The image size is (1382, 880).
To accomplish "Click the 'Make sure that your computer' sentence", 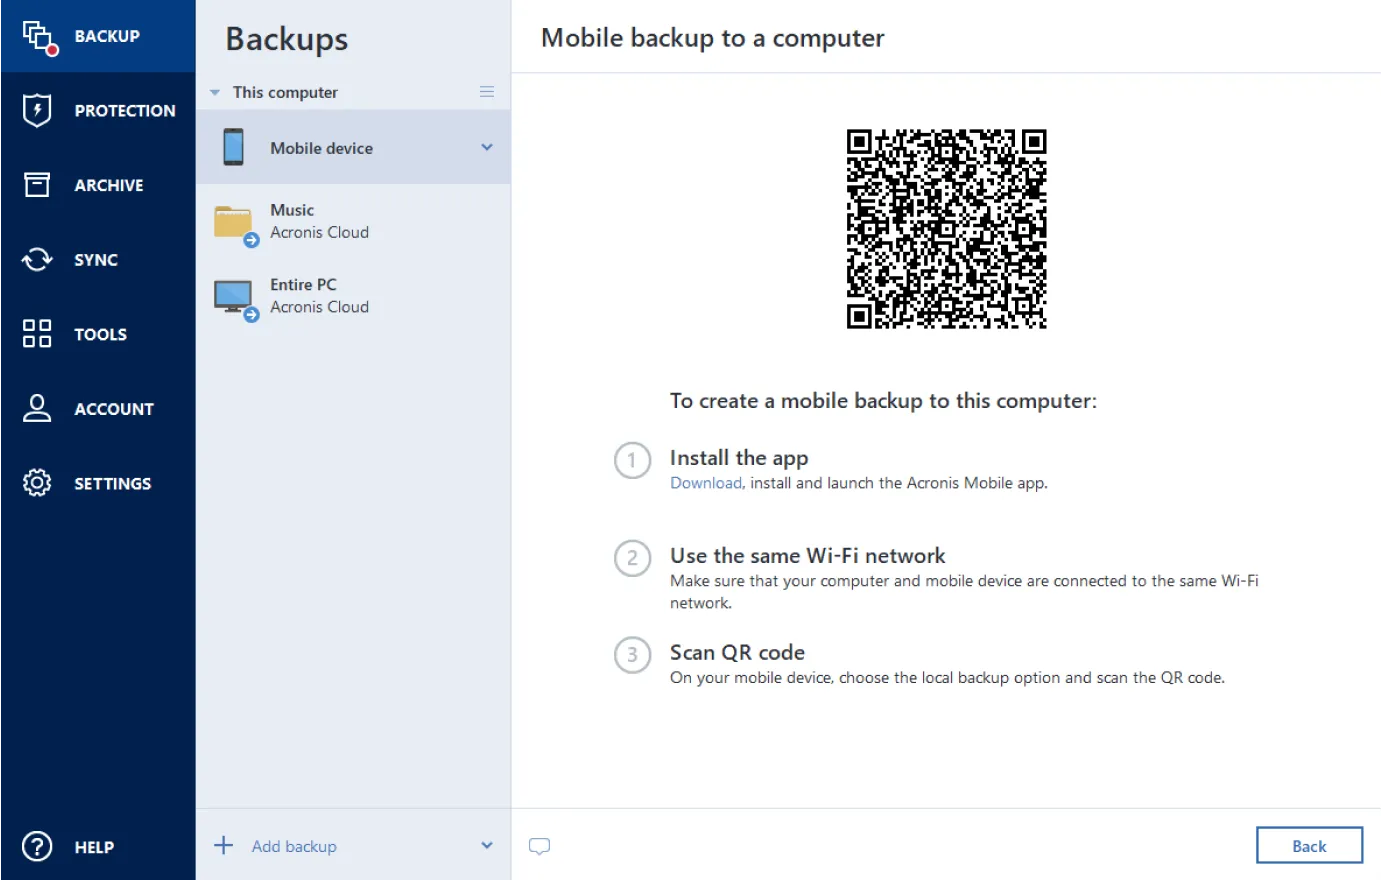I will click(964, 592).
